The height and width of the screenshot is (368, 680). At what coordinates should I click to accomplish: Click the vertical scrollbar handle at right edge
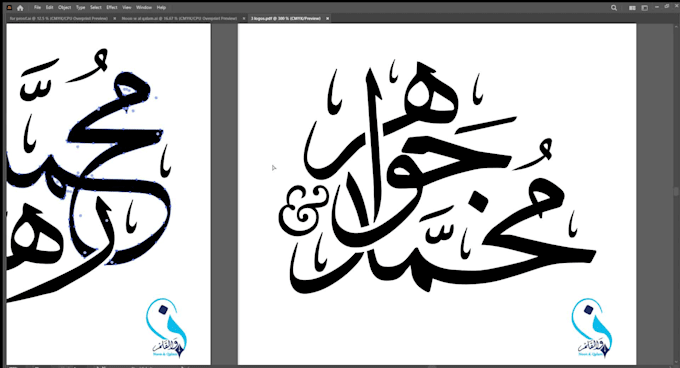coord(676,192)
